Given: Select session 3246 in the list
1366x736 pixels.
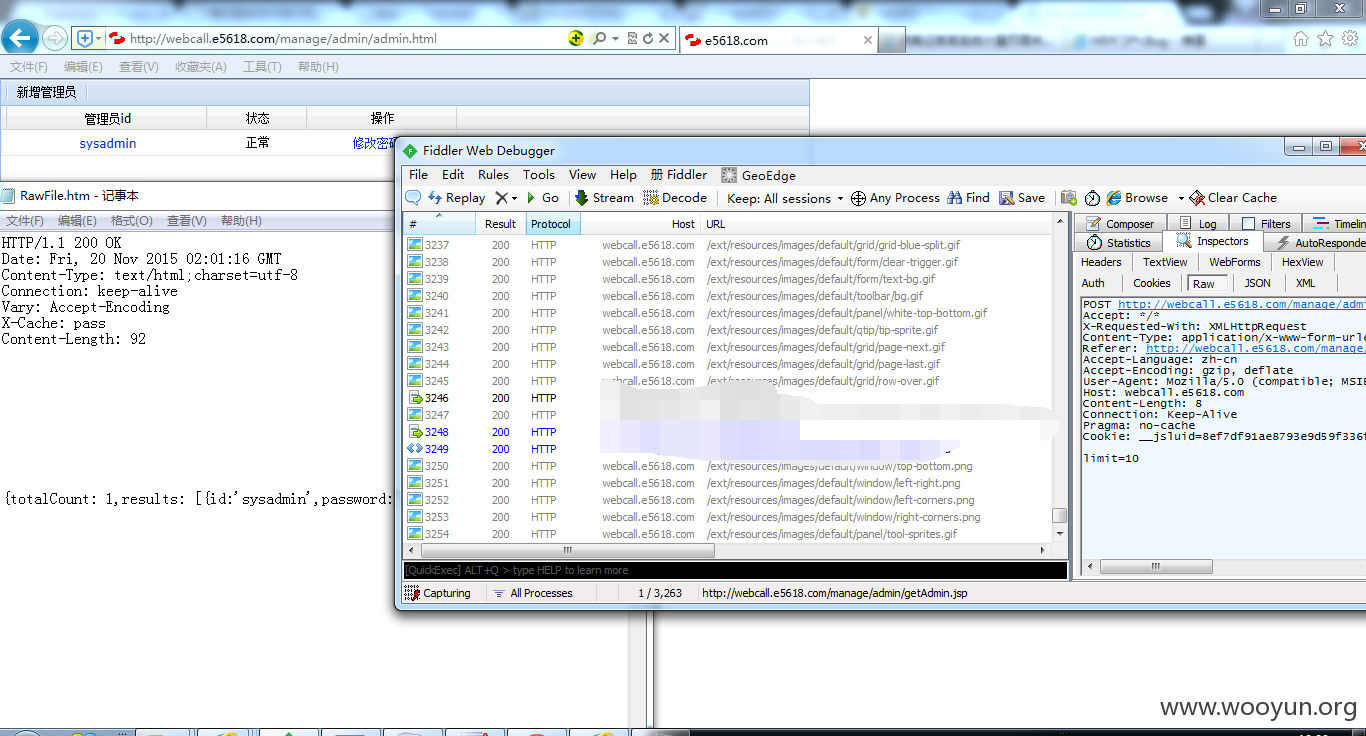Looking at the screenshot, I should point(729,398).
